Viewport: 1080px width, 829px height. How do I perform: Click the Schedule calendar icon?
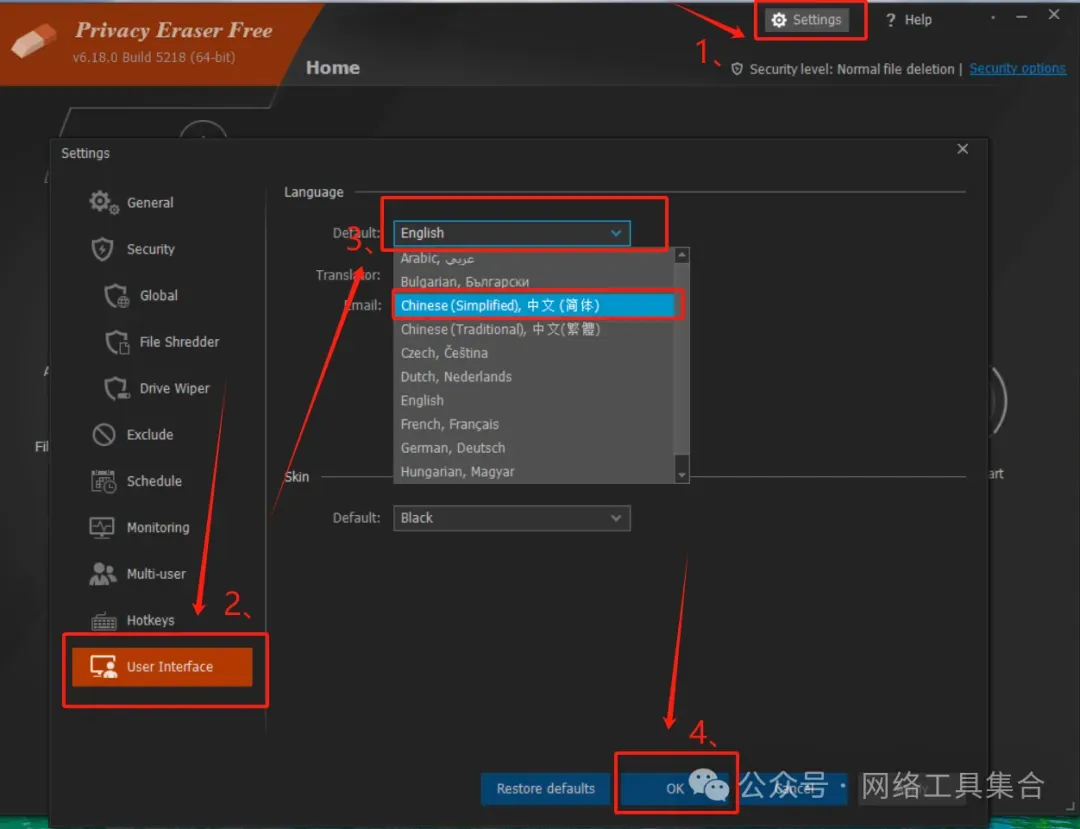click(x=103, y=481)
